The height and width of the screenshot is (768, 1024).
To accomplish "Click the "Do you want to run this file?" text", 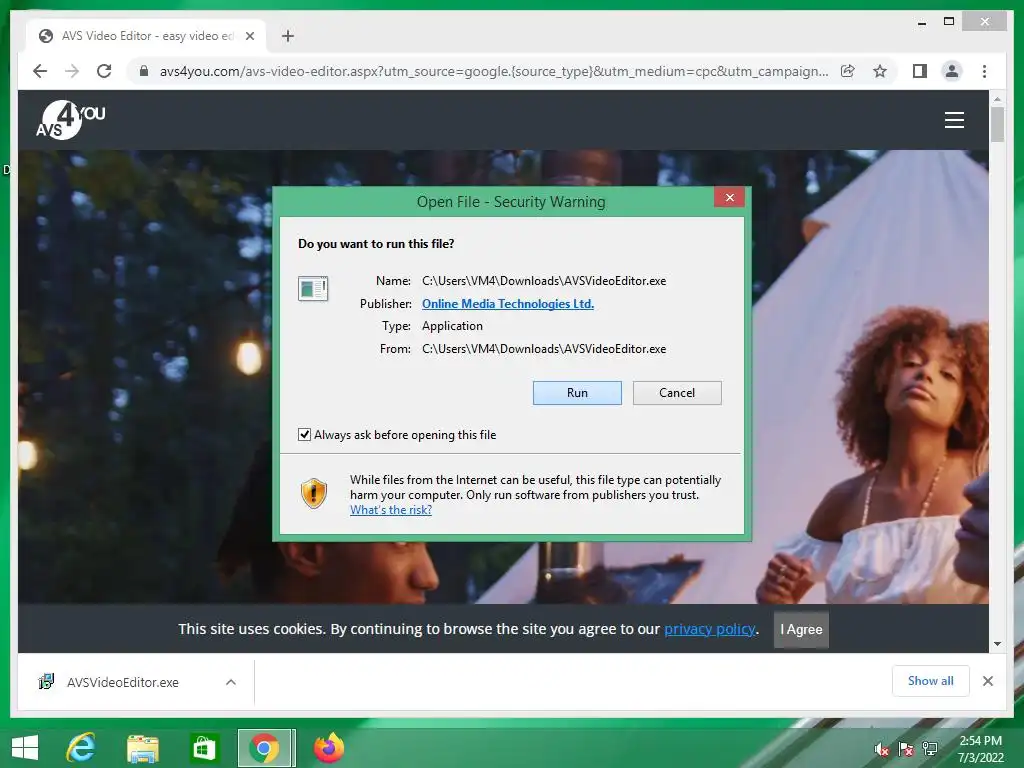I will click(x=376, y=244).
